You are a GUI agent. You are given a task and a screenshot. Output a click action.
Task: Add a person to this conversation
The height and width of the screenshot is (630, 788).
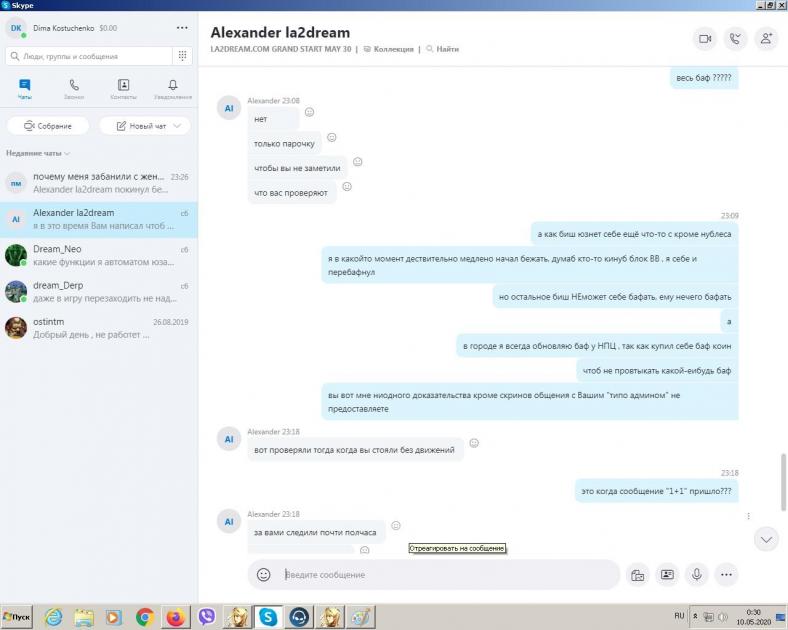tap(766, 39)
